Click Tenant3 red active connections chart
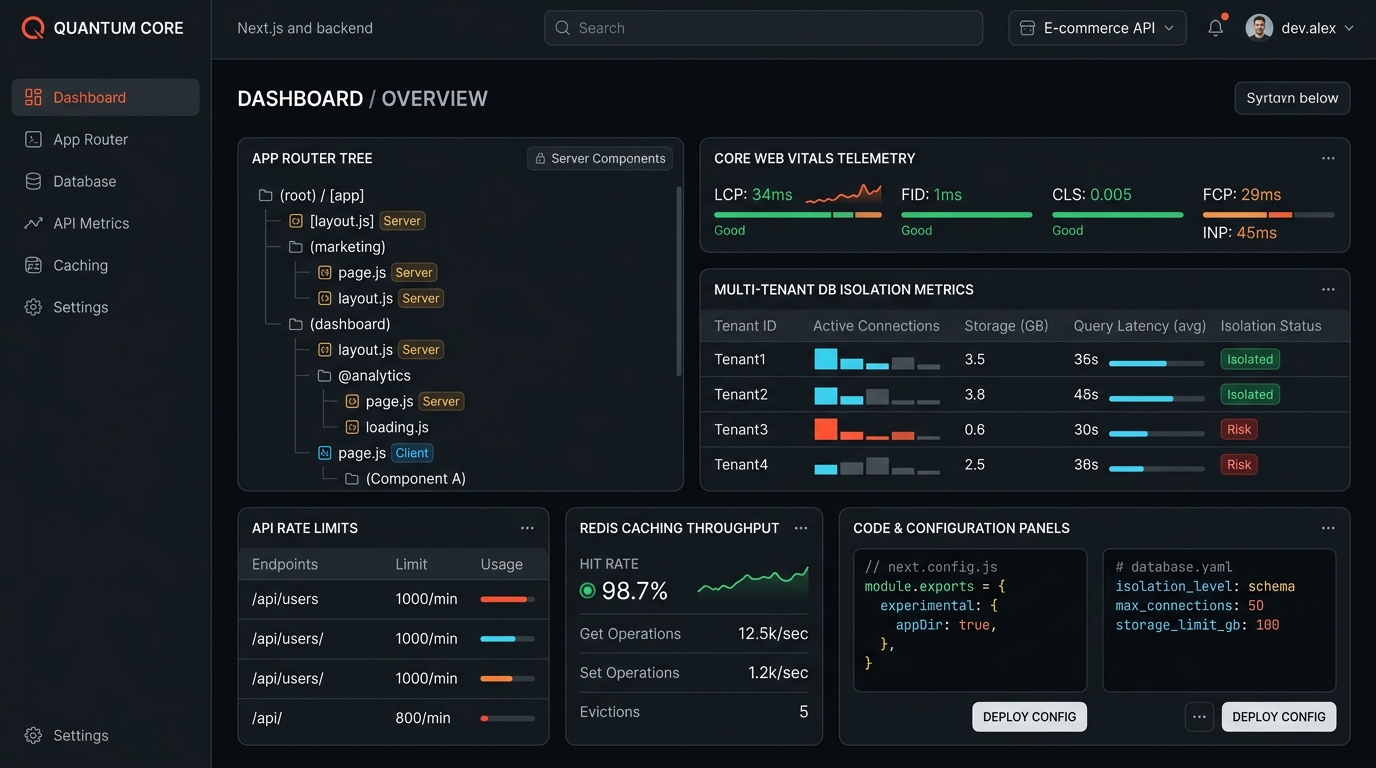The image size is (1376, 768). [x=877, y=429]
